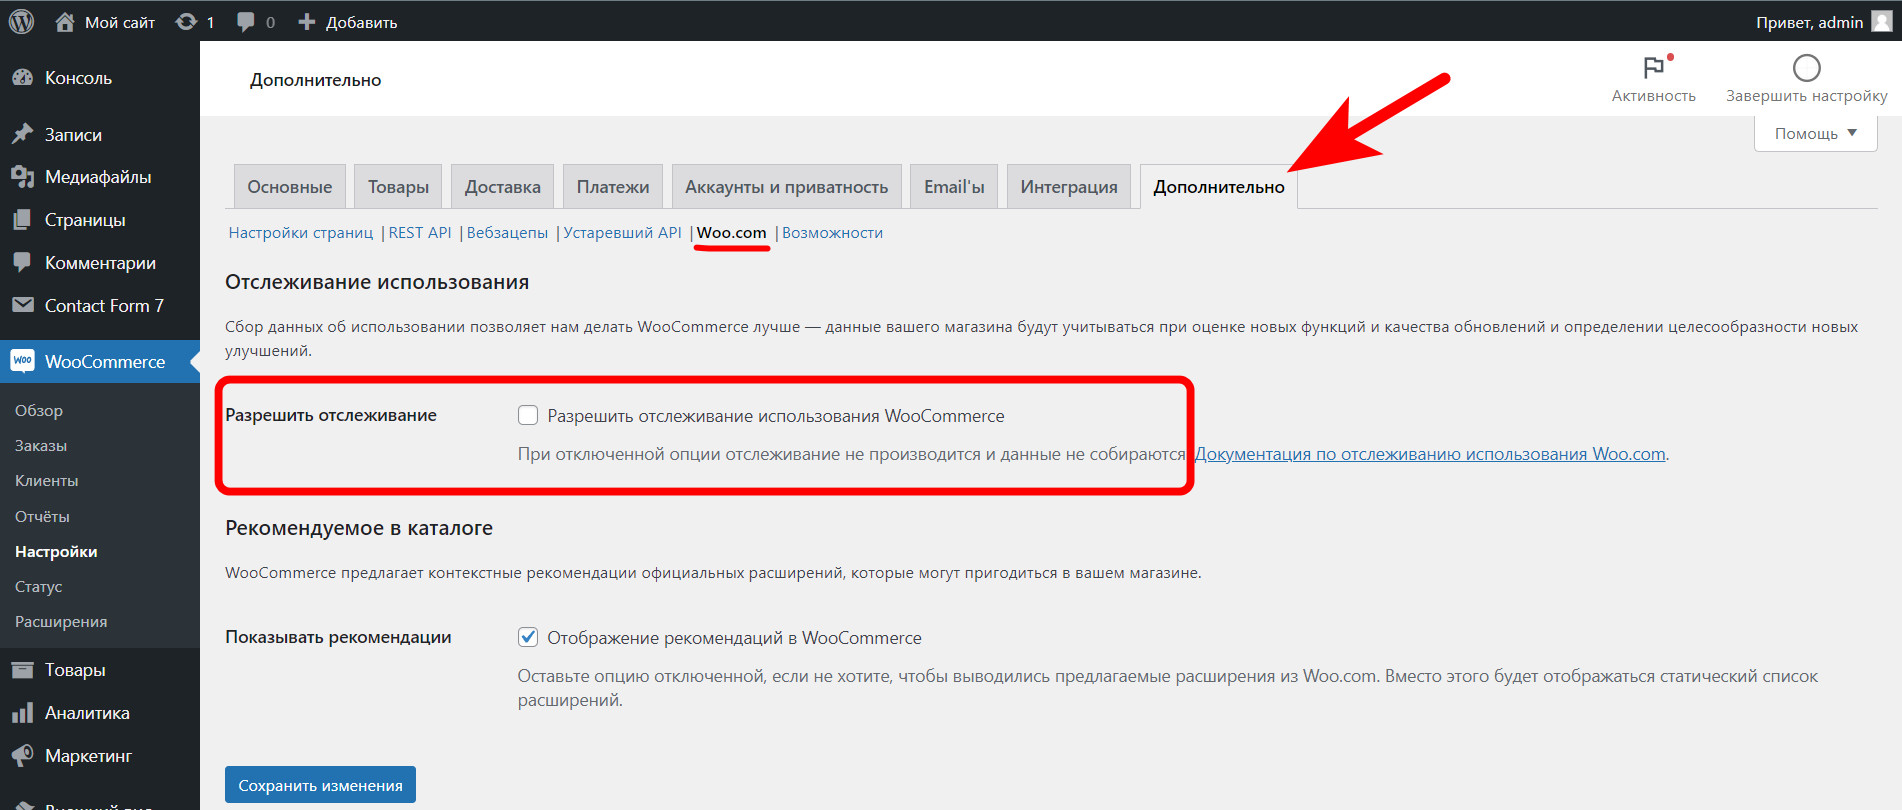Open Отчёты submenu item
Viewport: 1902px width, 810px height.
42,517
